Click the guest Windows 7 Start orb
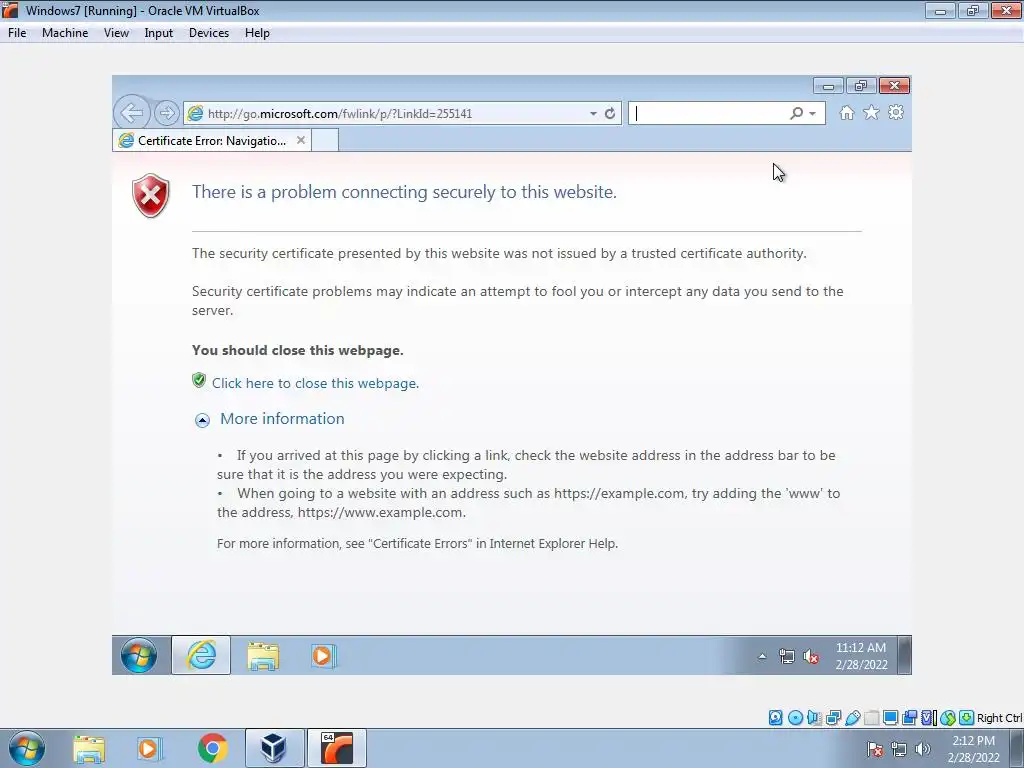This screenshot has width=1024, height=768. point(138,655)
